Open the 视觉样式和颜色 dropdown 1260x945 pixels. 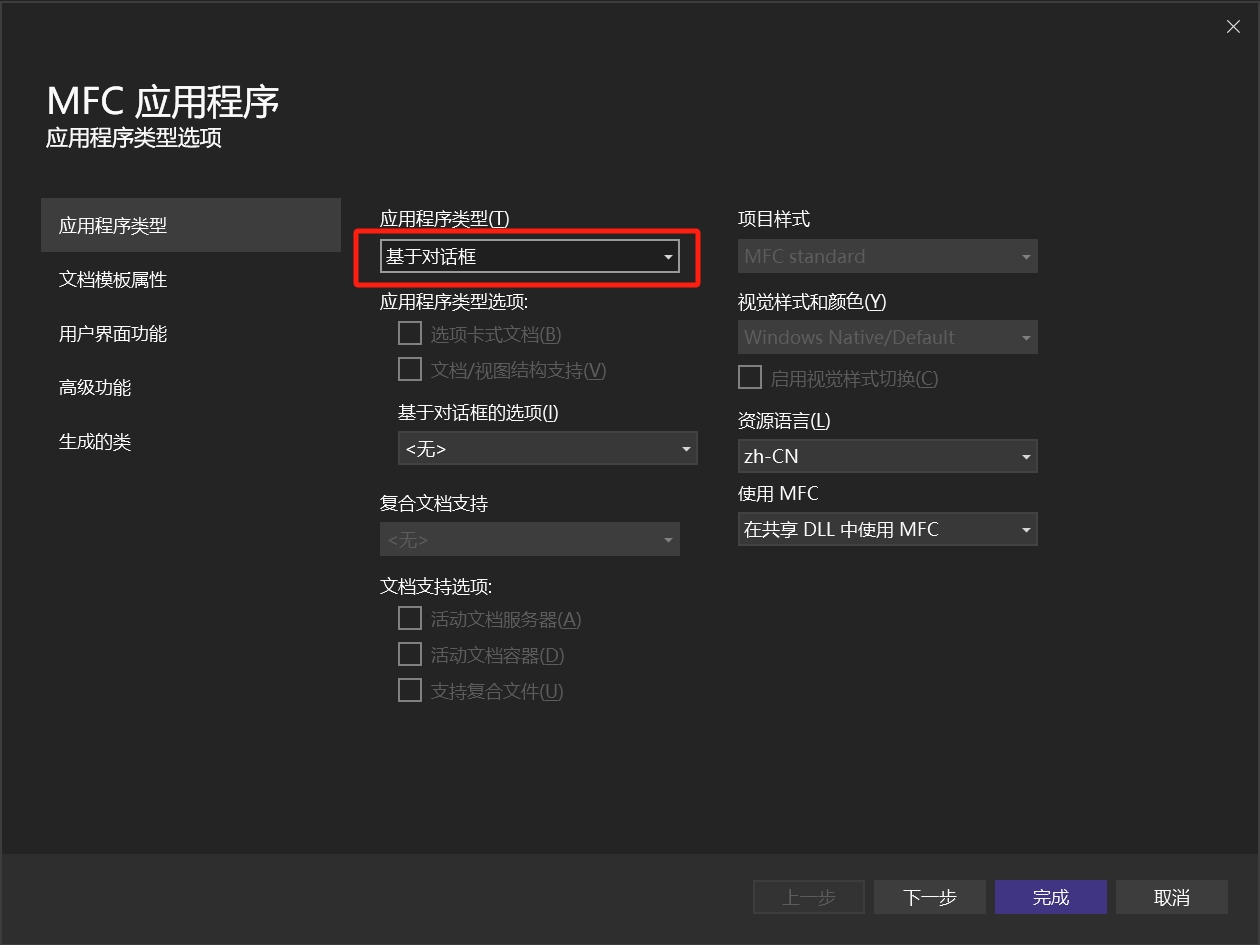[887, 338]
